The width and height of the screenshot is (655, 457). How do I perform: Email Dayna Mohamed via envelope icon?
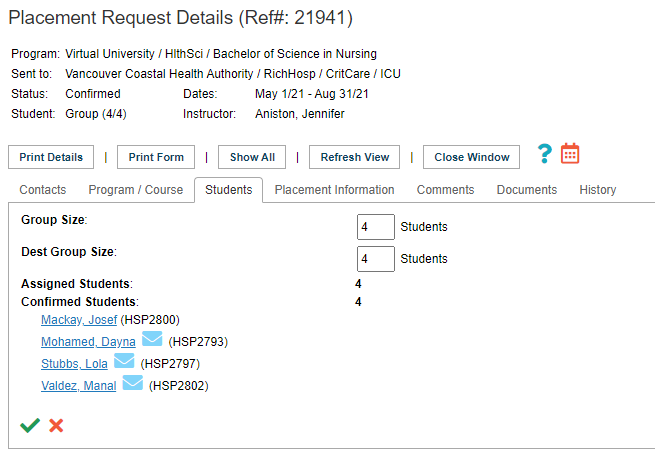[152, 339]
